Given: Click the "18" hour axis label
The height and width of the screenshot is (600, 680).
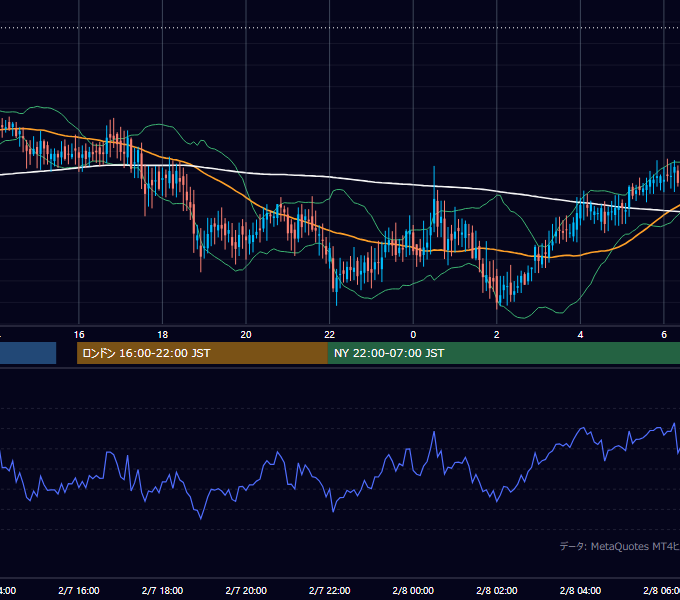Looking at the screenshot, I should (163, 335).
